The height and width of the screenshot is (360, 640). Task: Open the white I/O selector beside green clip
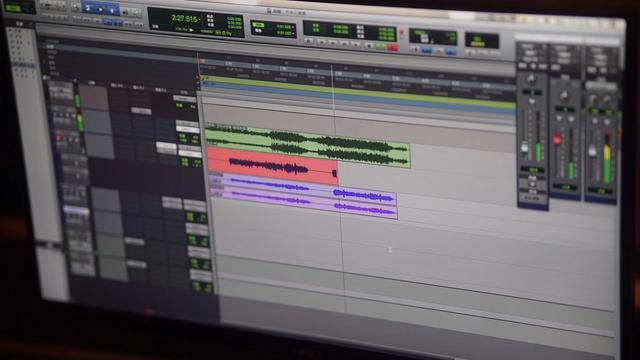188,129
